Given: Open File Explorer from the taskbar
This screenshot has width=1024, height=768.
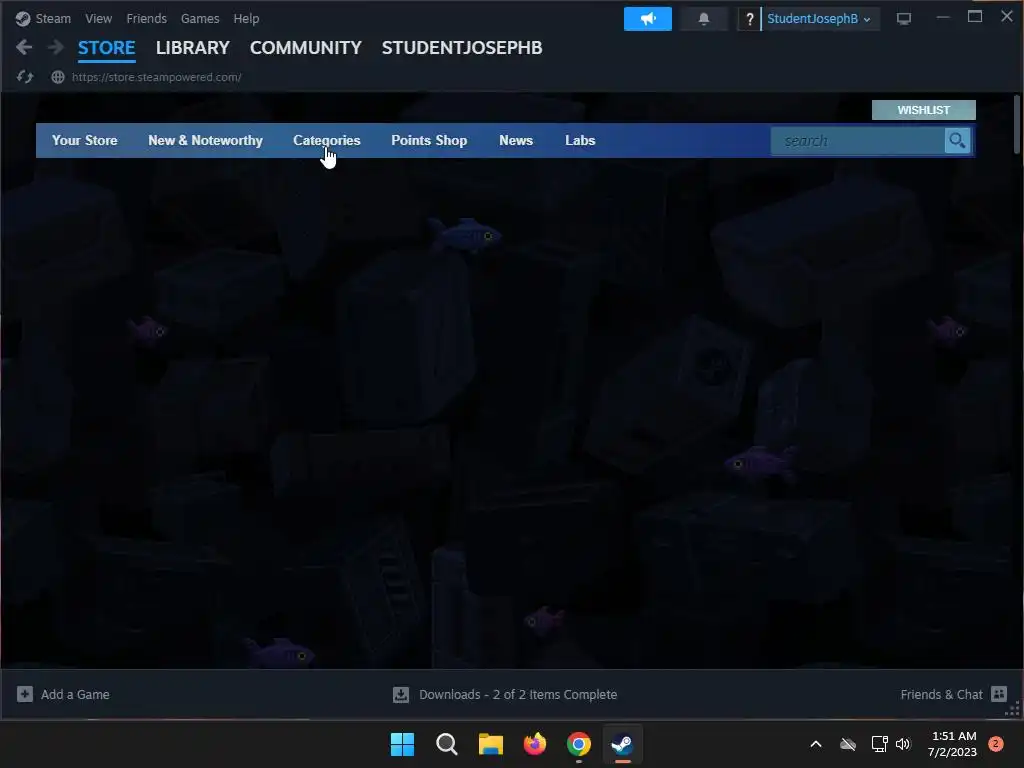Looking at the screenshot, I should point(490,744).
